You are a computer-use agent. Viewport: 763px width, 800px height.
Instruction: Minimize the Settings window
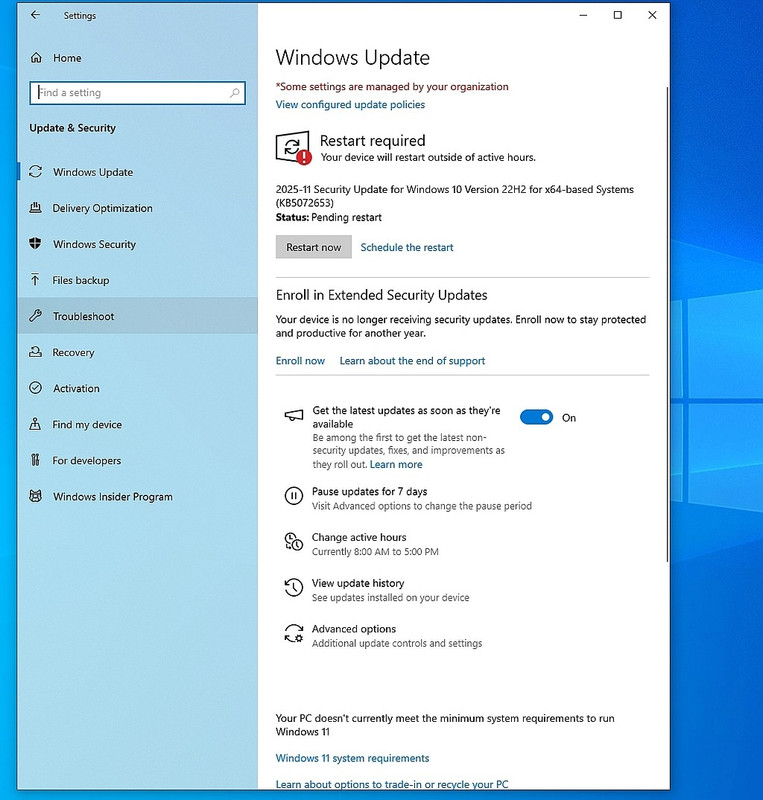[583, 15]
